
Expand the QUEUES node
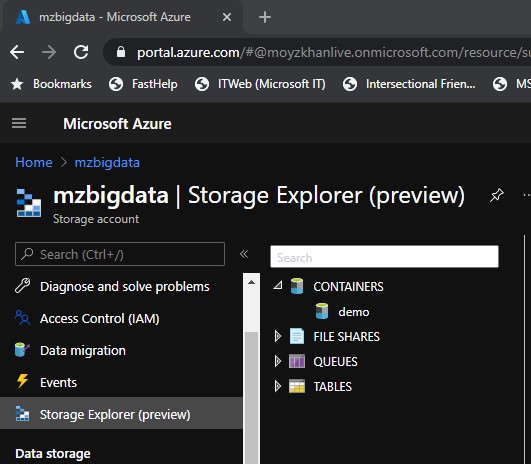click(x=278, y=361)
